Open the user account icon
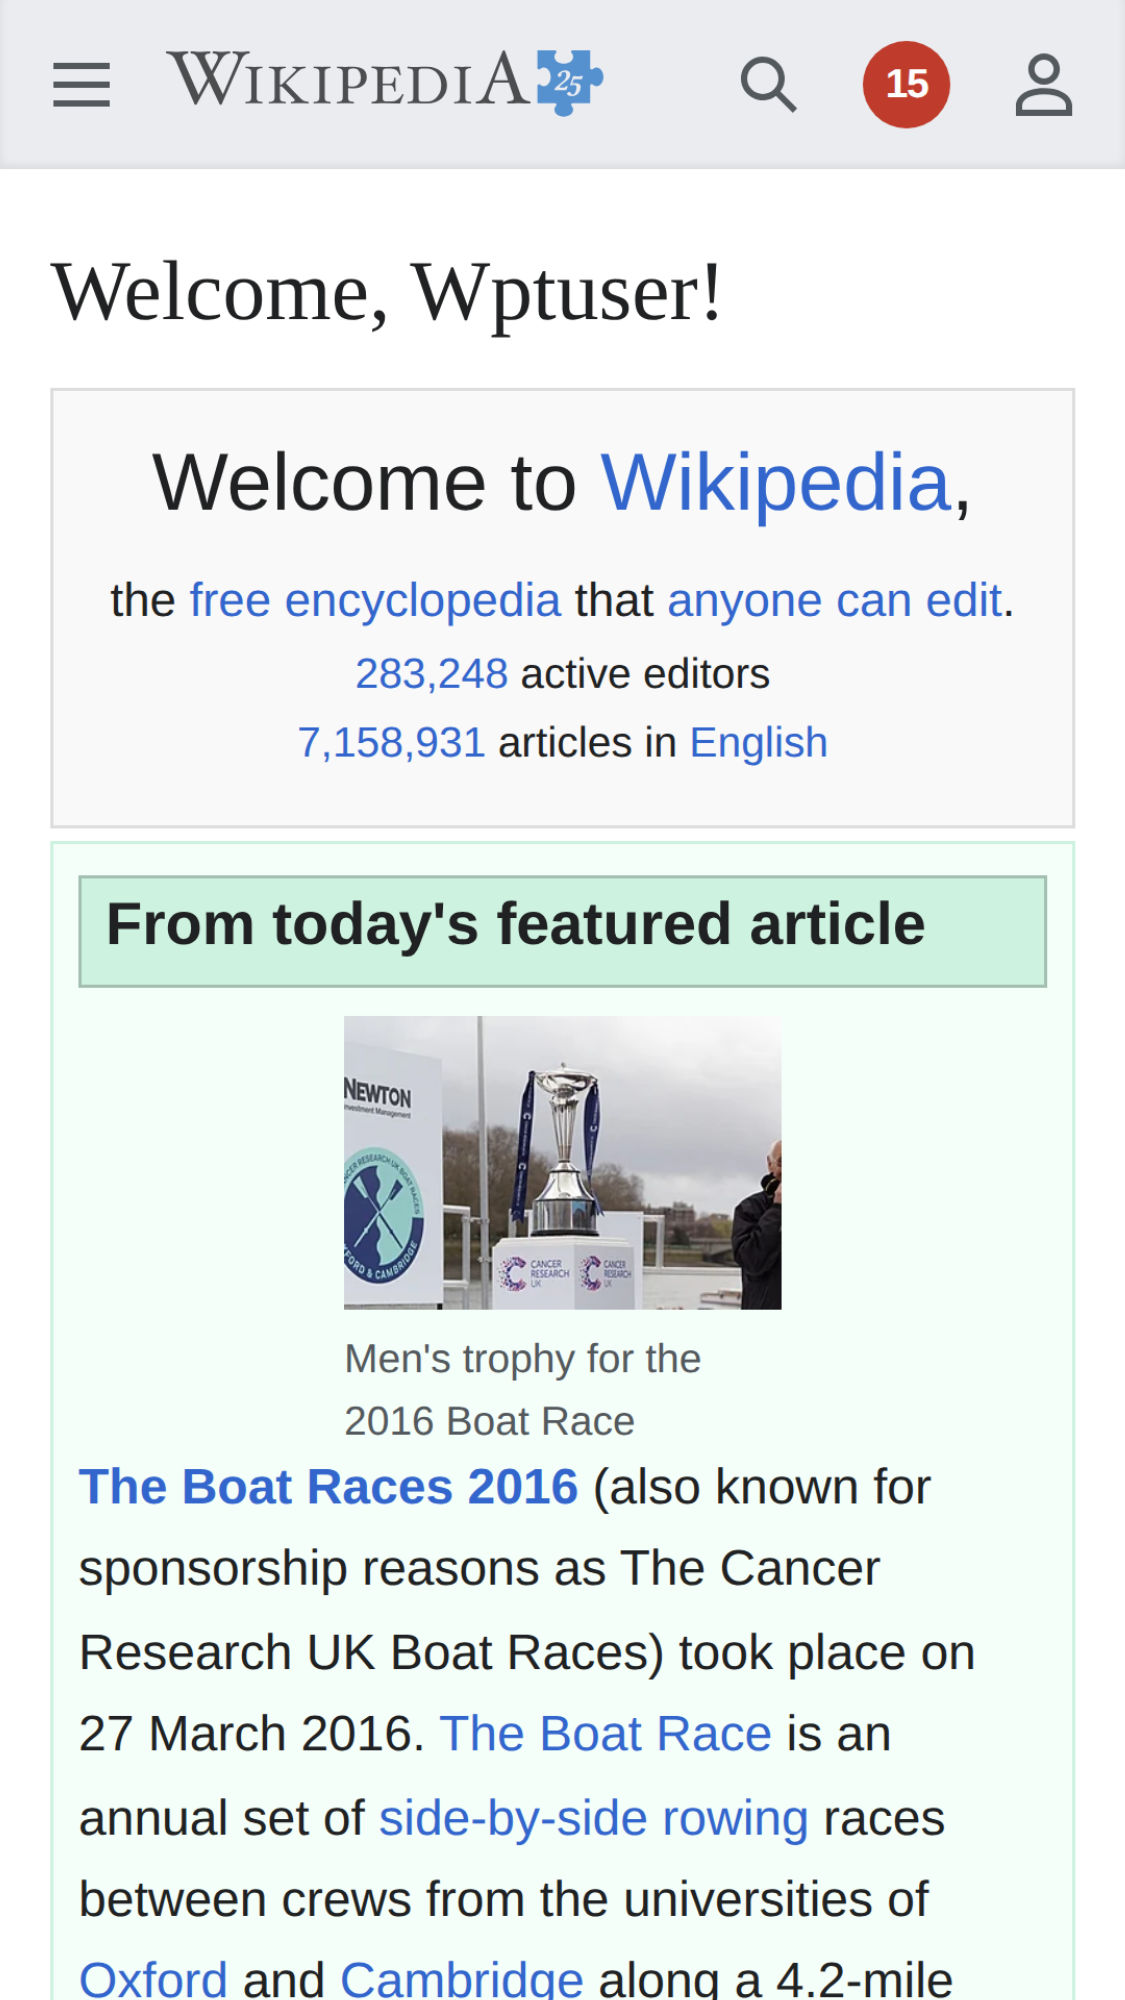The height and width of the screenshot is (2000, 1125). click(x=1043, y=84)
